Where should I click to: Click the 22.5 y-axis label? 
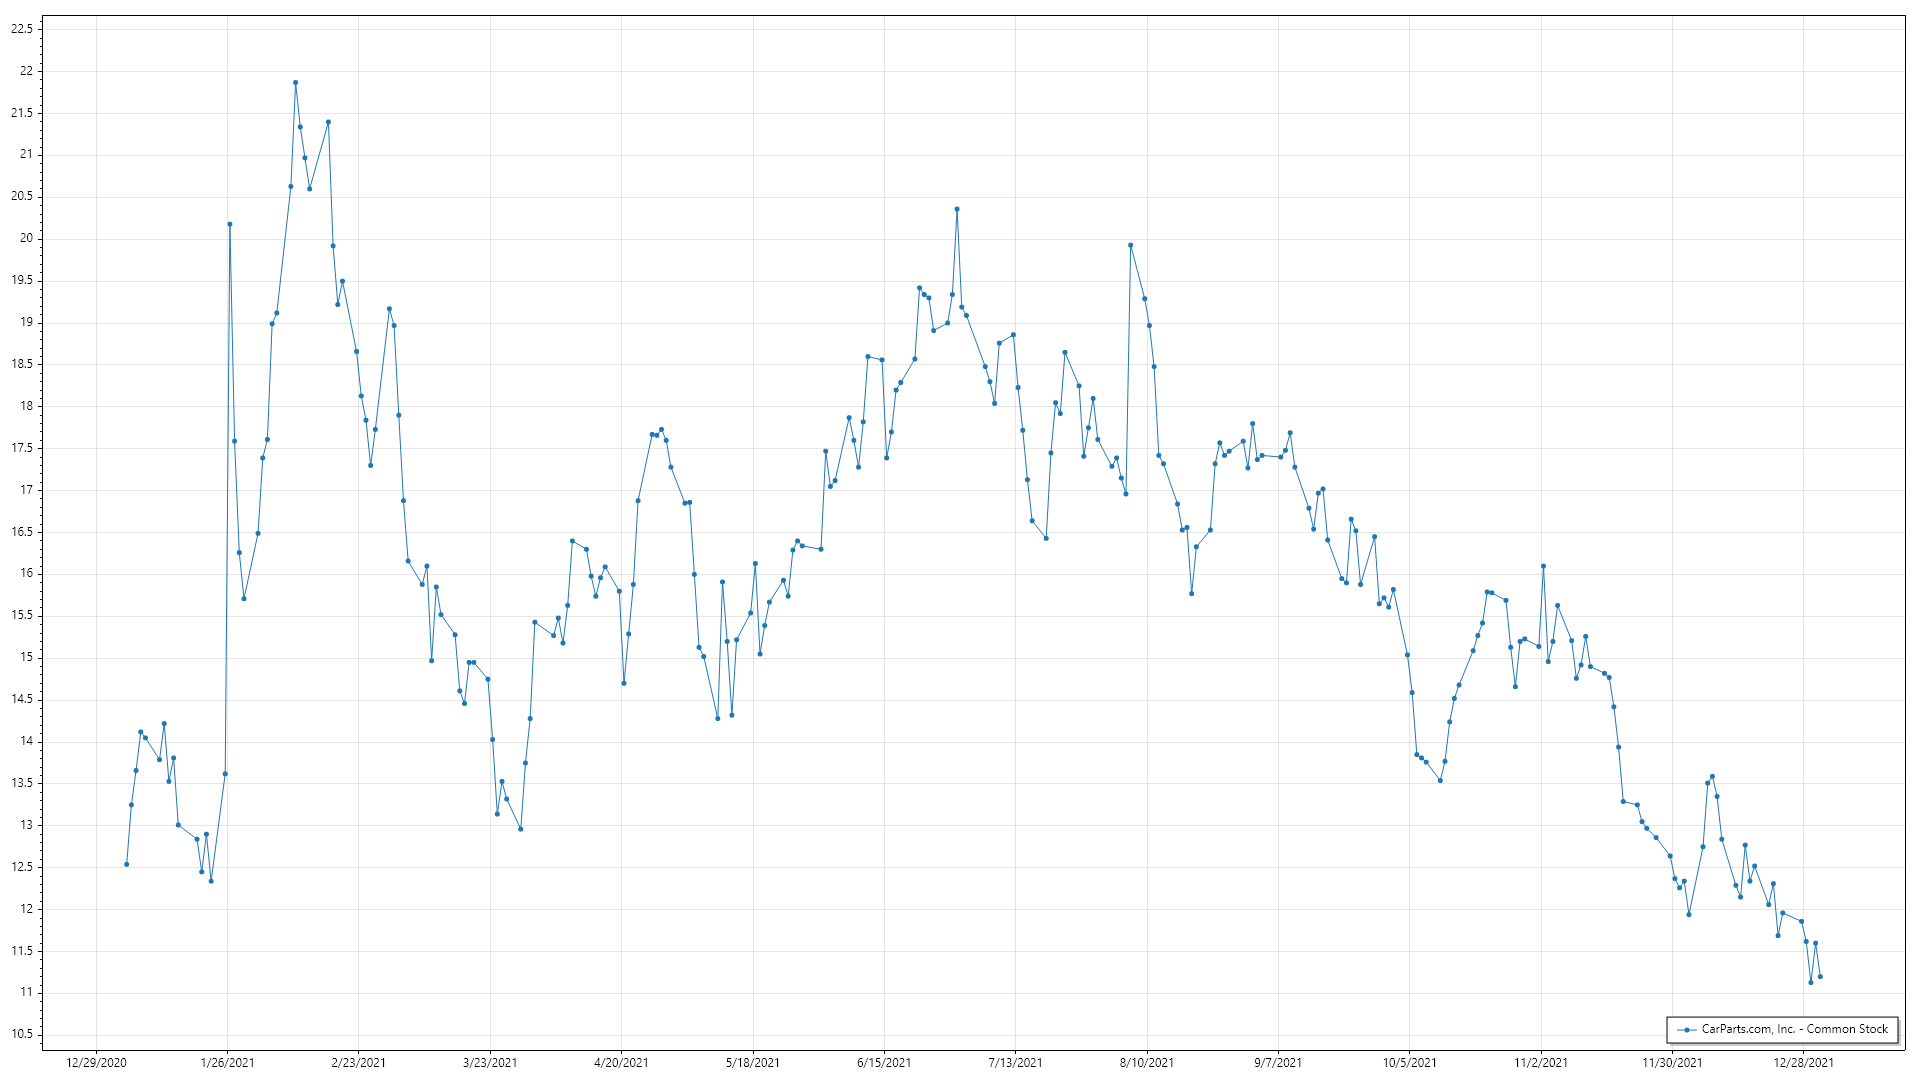point(22,29)
